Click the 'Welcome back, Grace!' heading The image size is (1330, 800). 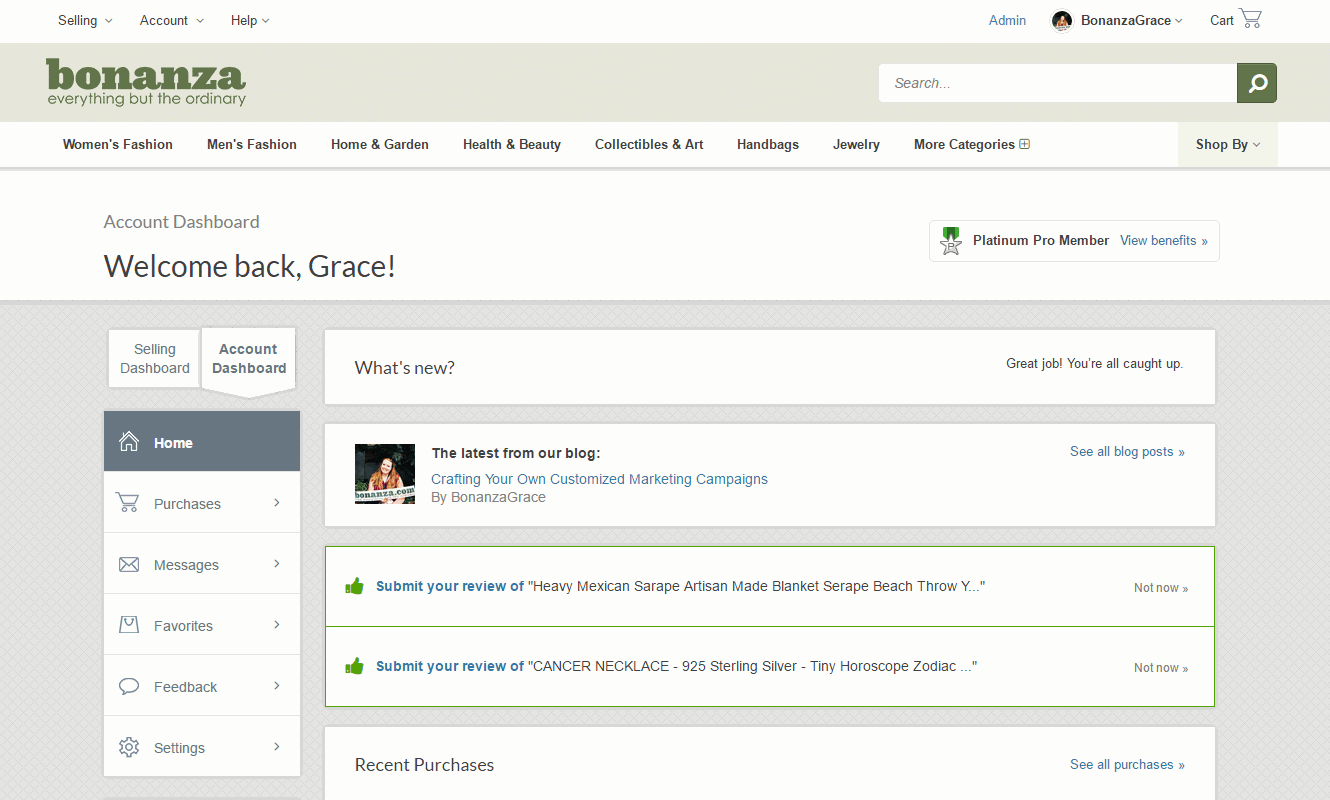coord(250,266)
